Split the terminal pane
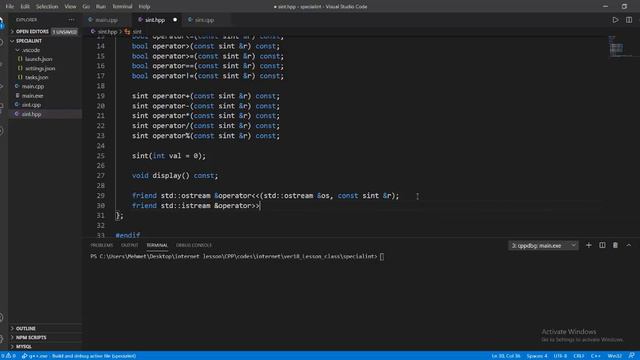Viewport: 640px width, 360px height. (x=602, y=245)
